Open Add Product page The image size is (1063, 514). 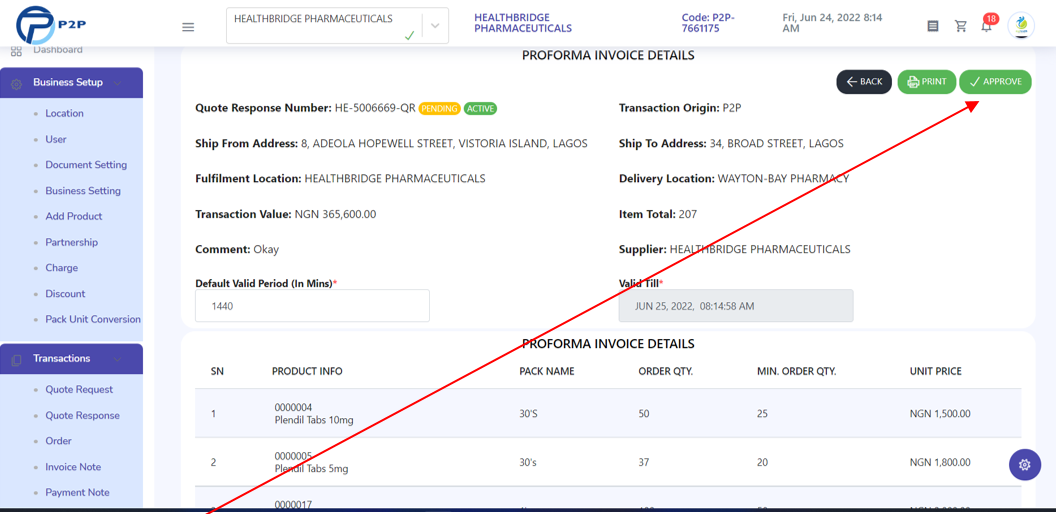point(74,216)
